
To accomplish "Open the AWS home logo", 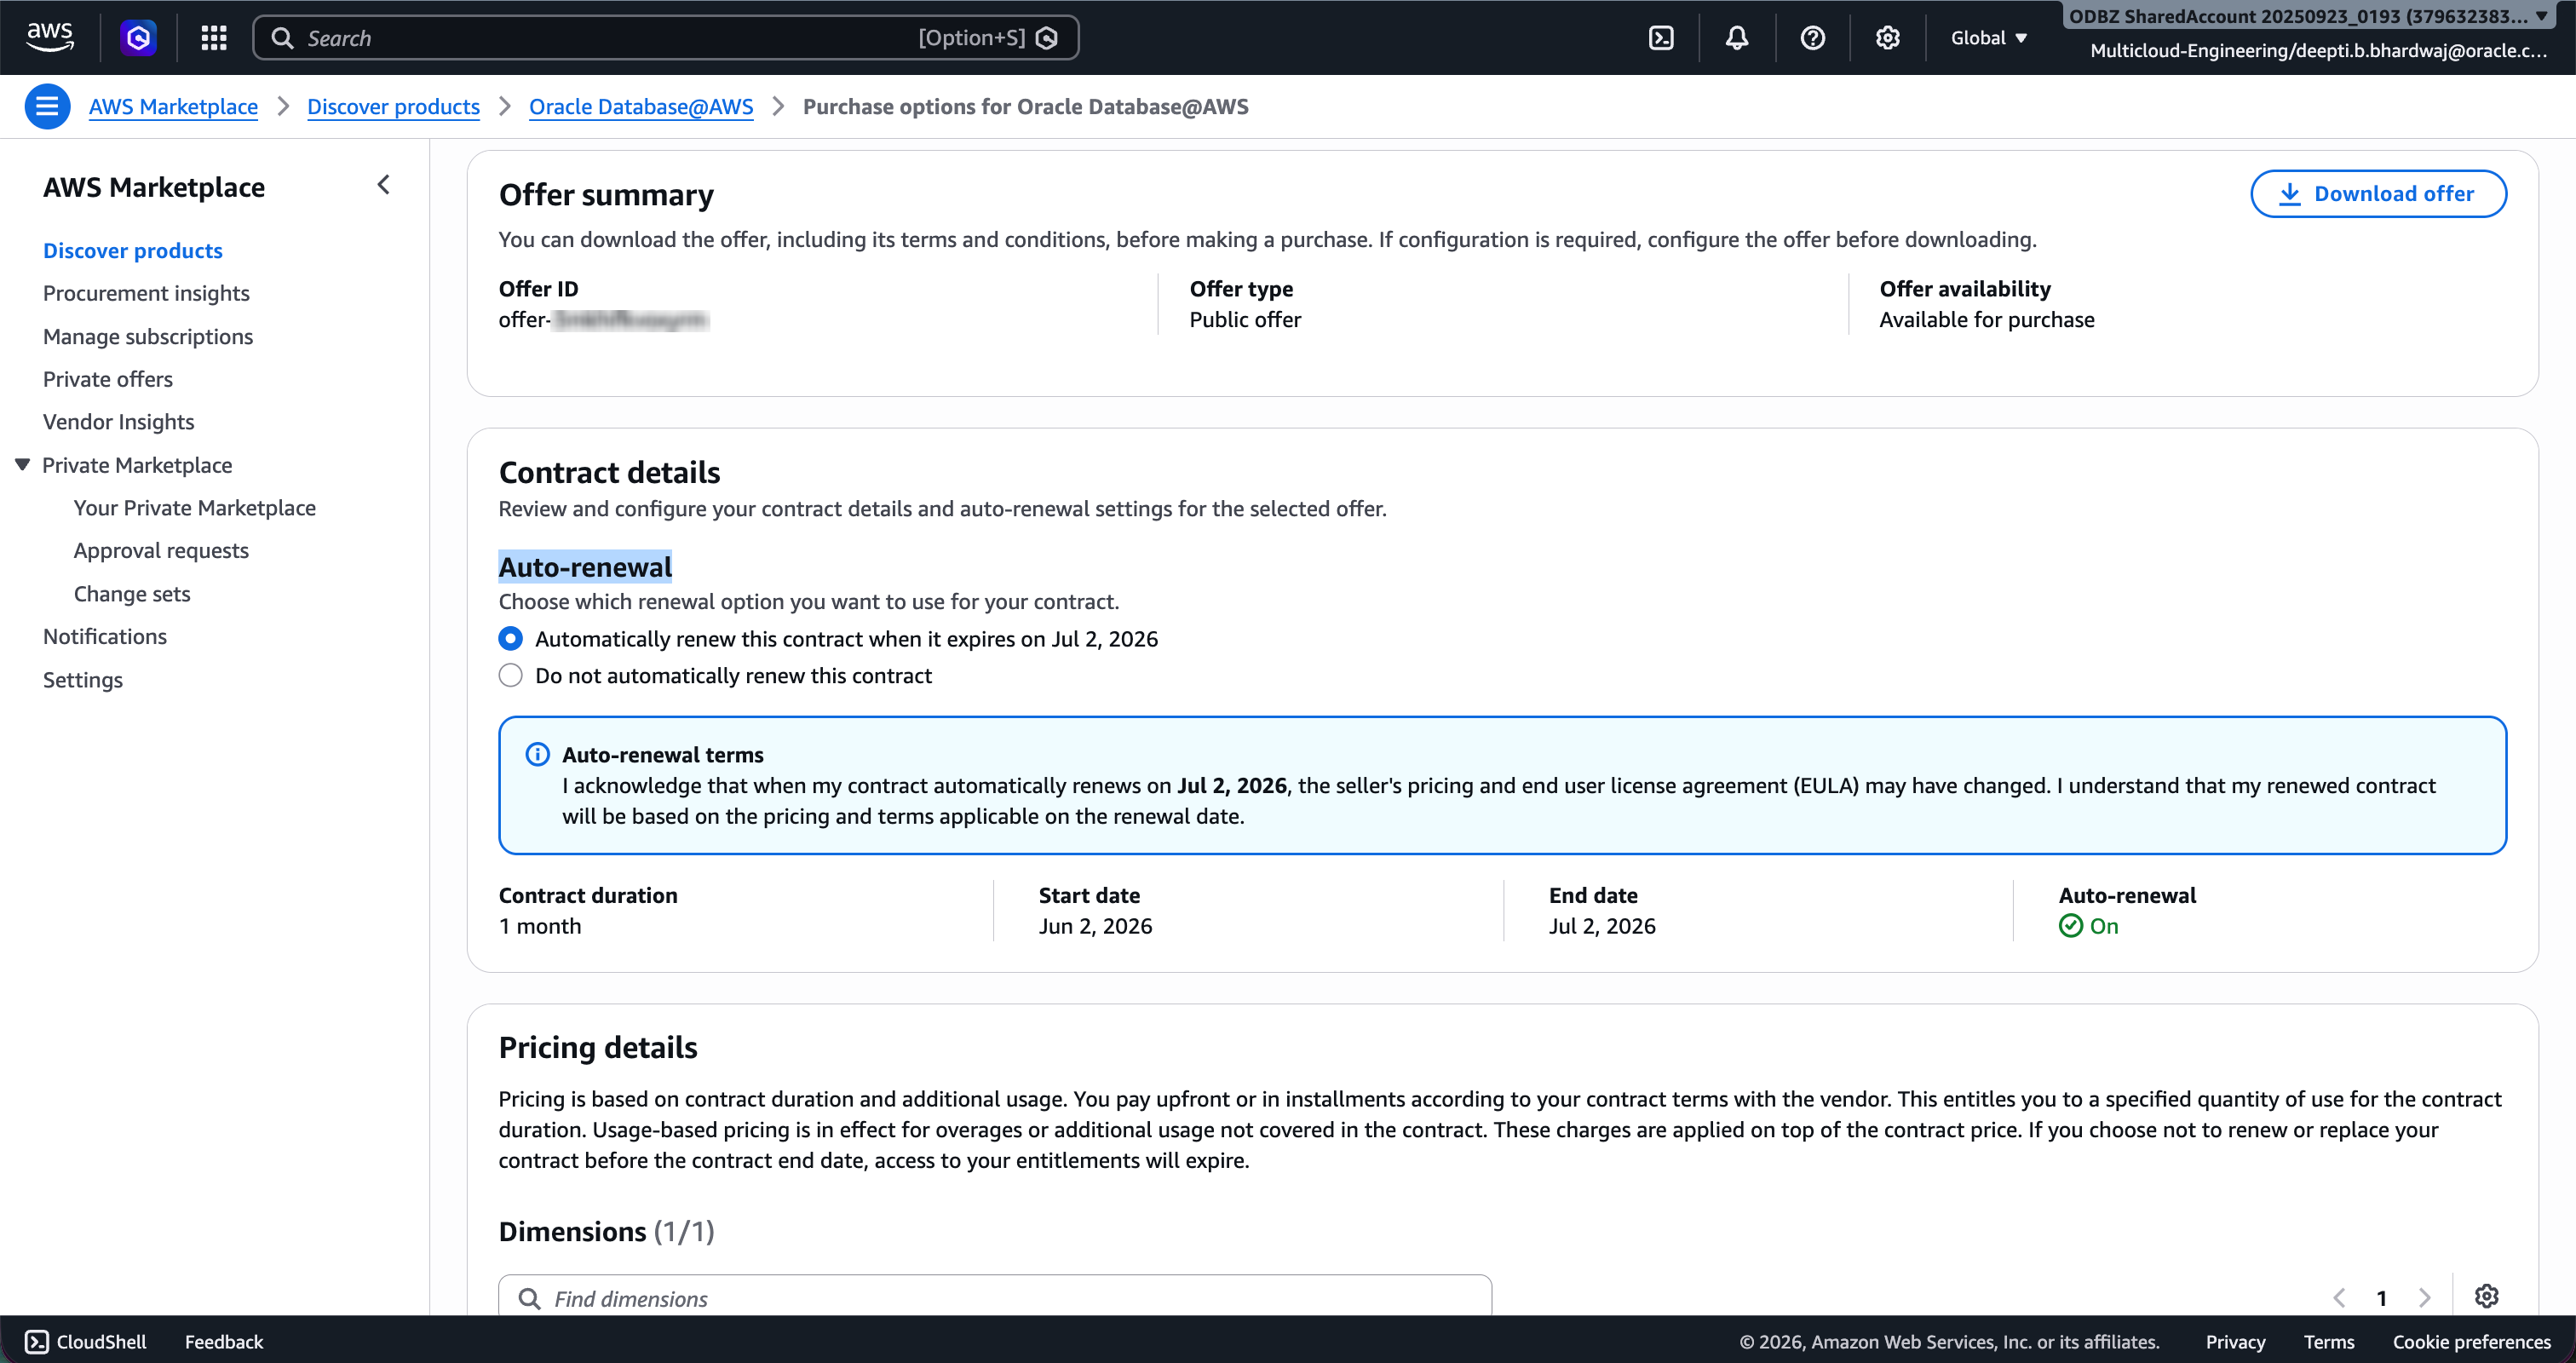I will point(49,37).
